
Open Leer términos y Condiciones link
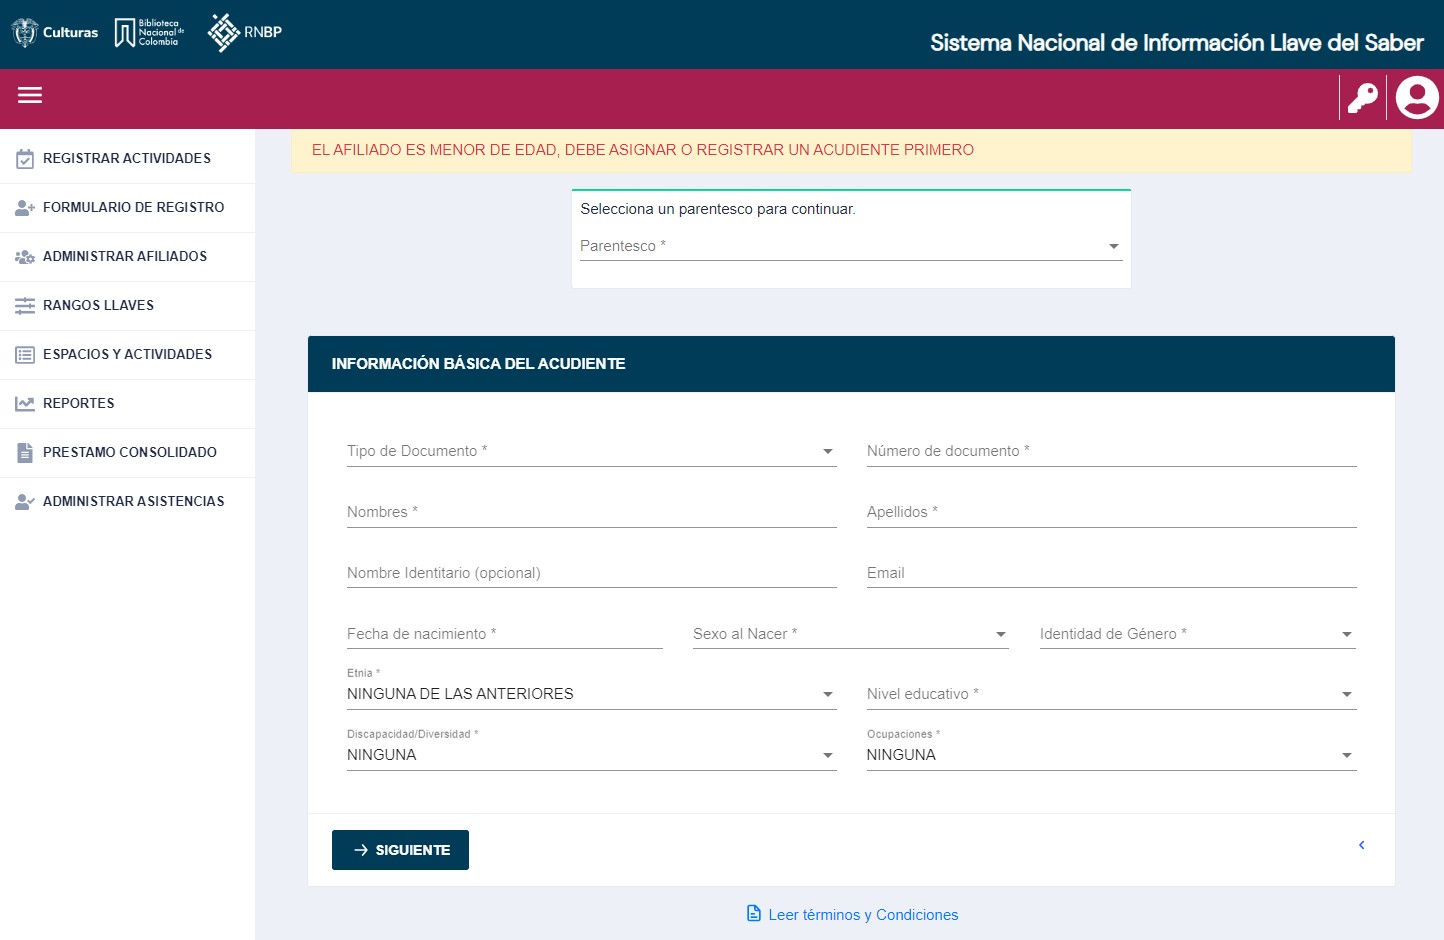pyautogui.click(x=863, y=915)
